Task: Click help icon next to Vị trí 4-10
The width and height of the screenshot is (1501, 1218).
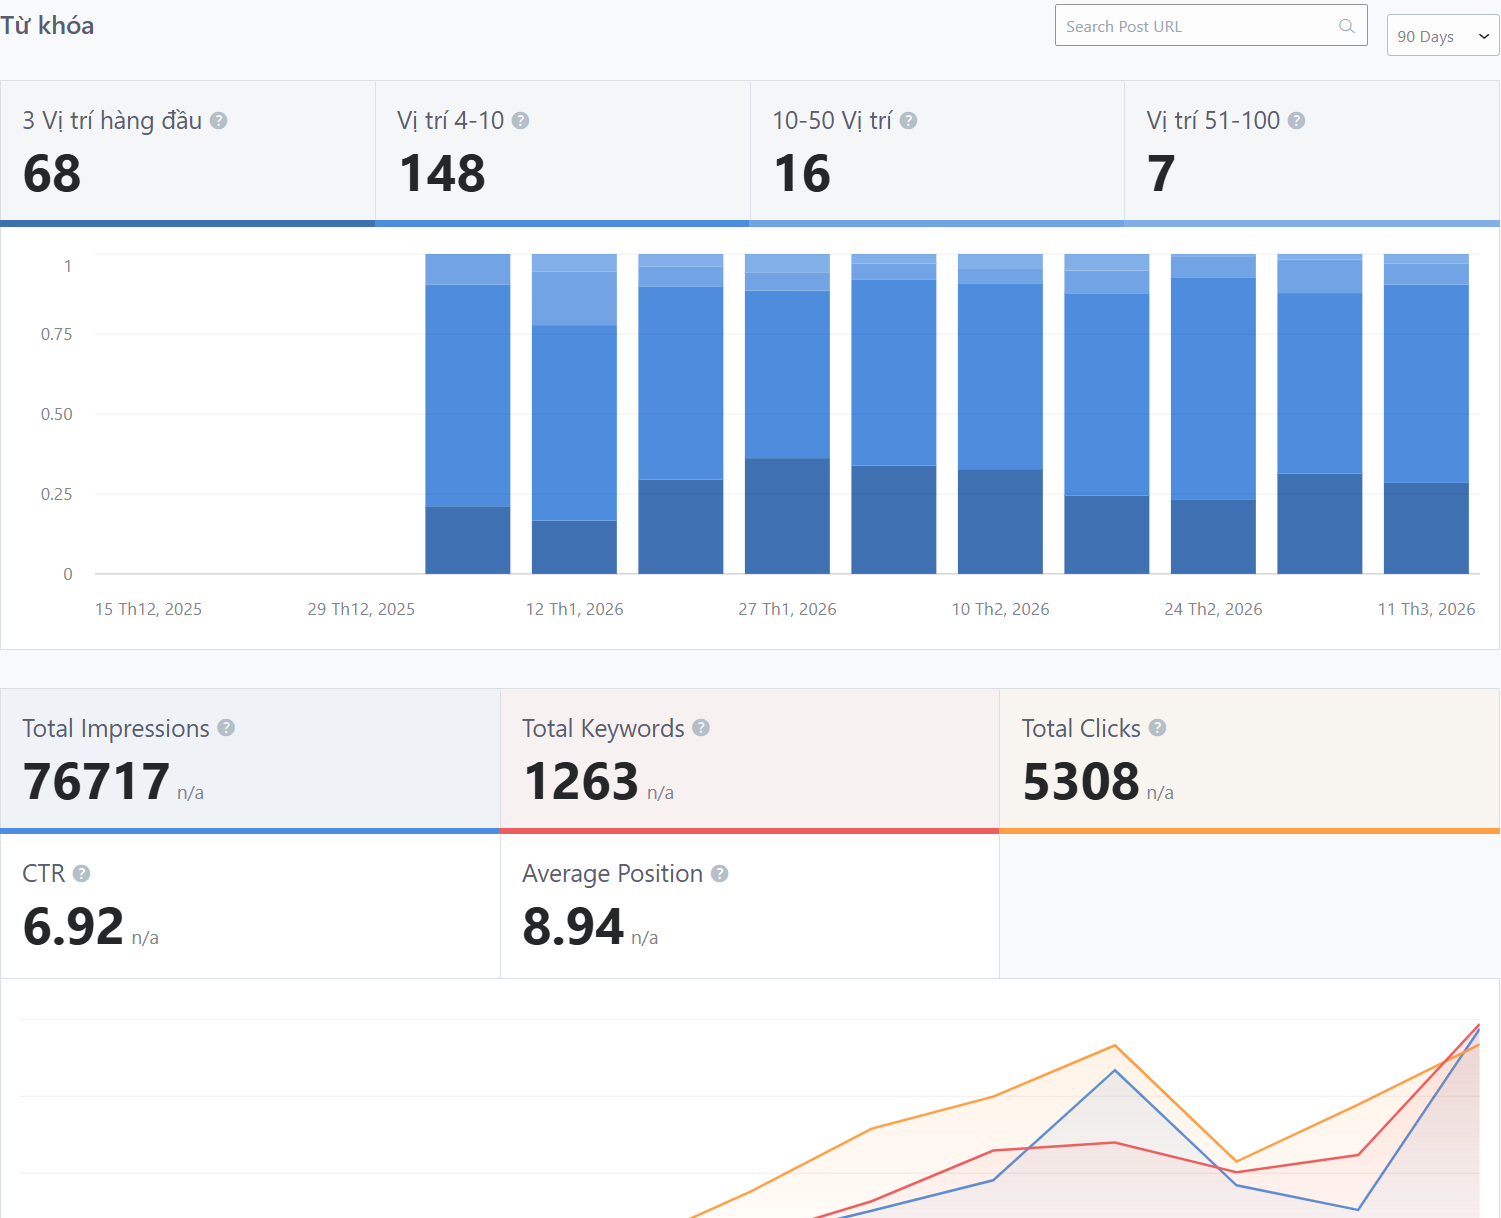Action: tap(520, 121)
